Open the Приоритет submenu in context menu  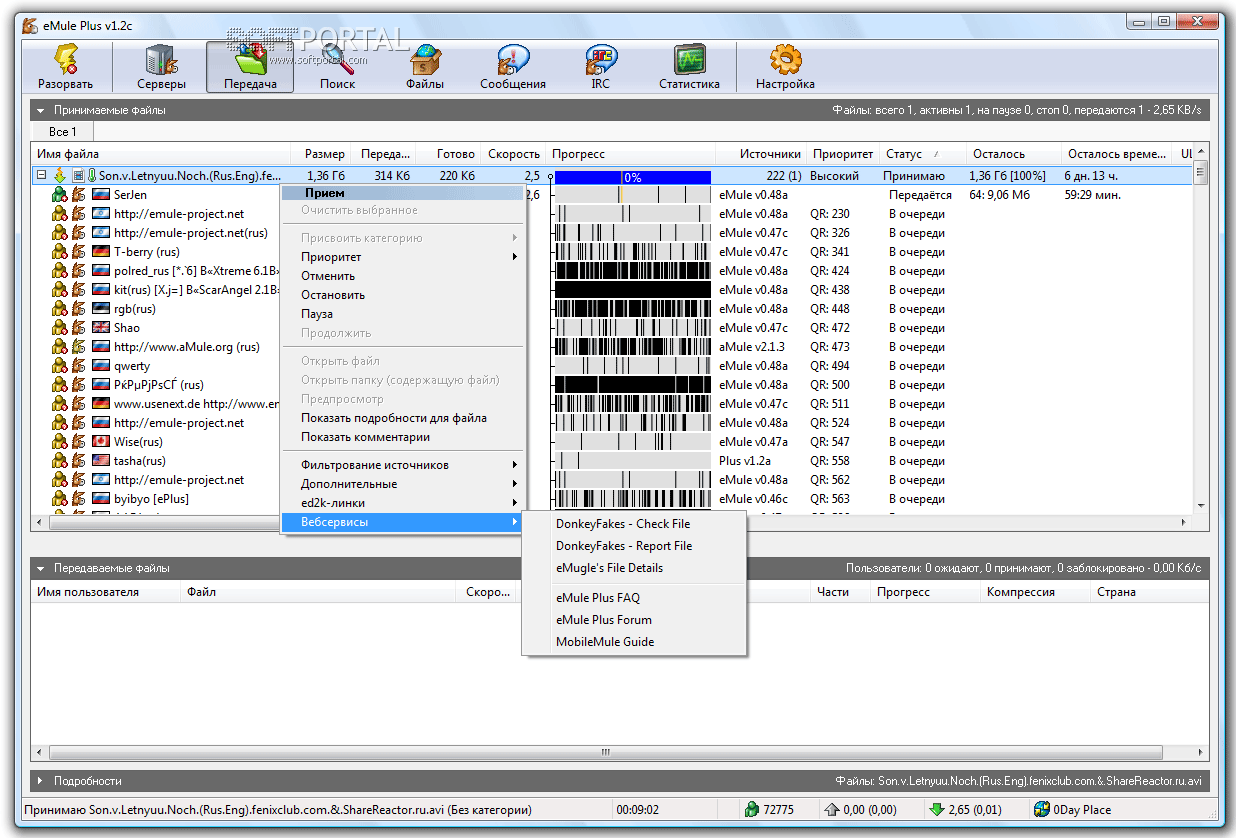click(331, 257)
